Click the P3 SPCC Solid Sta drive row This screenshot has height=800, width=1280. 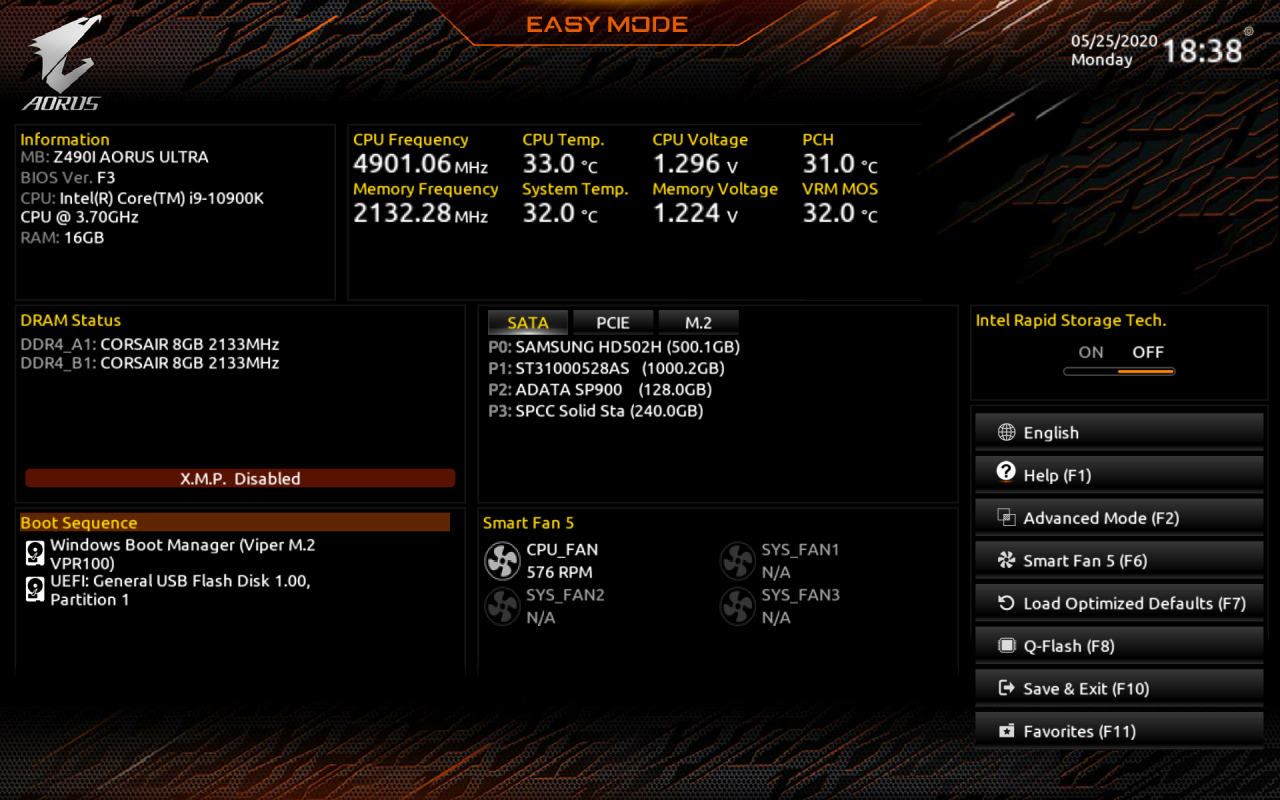click(x=596, y=411)
